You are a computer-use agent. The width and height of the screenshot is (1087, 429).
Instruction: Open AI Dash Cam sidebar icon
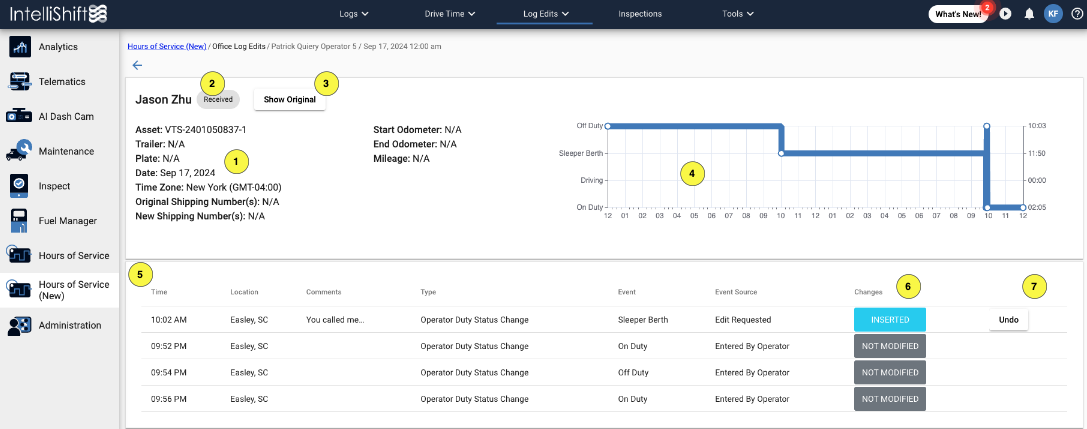(x=19, y=116)
